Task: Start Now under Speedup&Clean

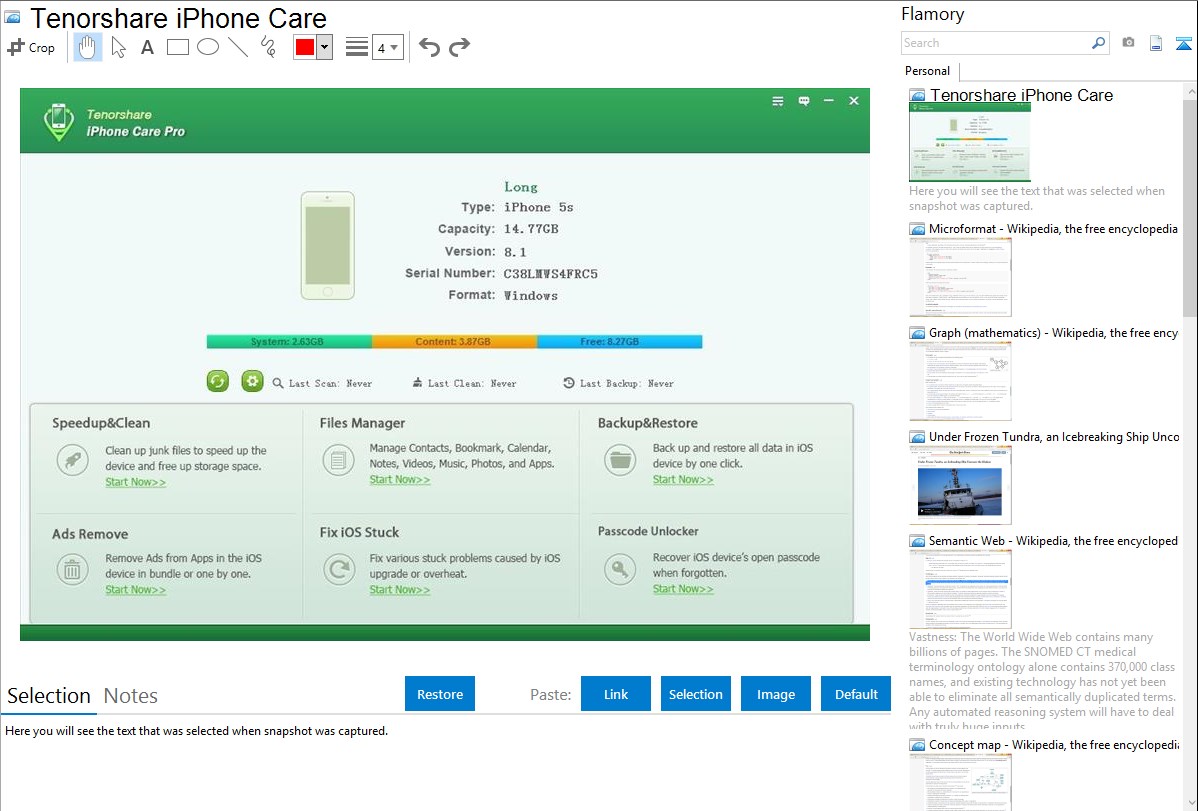Action: [135, 482]
